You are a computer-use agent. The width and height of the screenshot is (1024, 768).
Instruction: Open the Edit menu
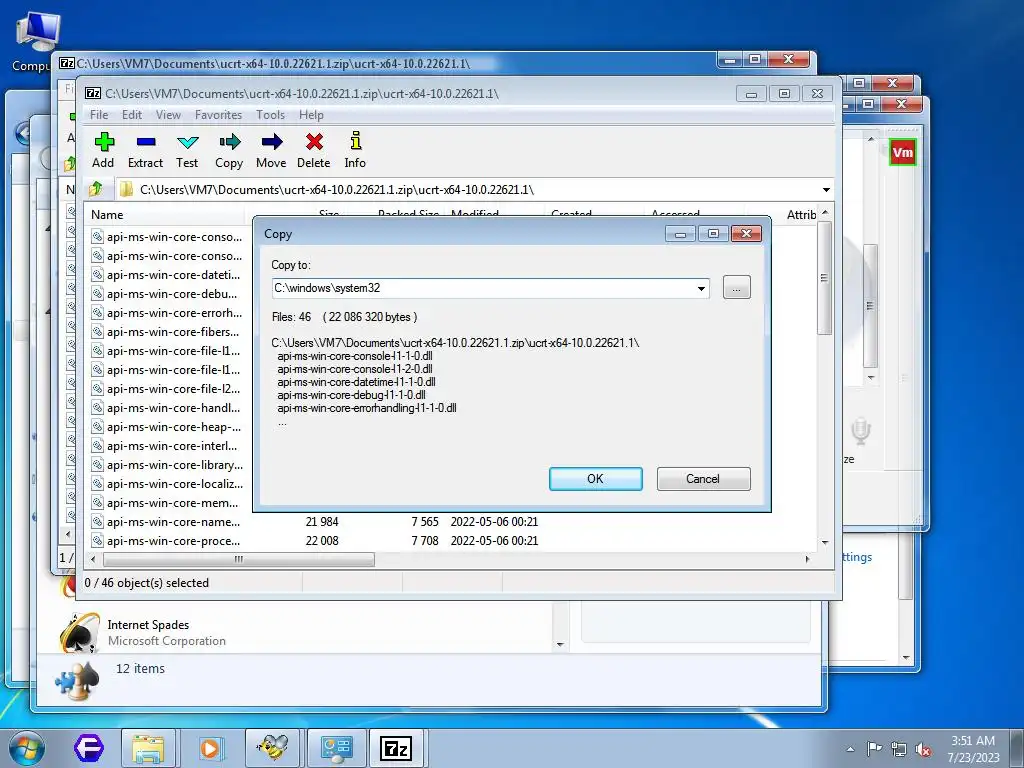coord(132,115)
